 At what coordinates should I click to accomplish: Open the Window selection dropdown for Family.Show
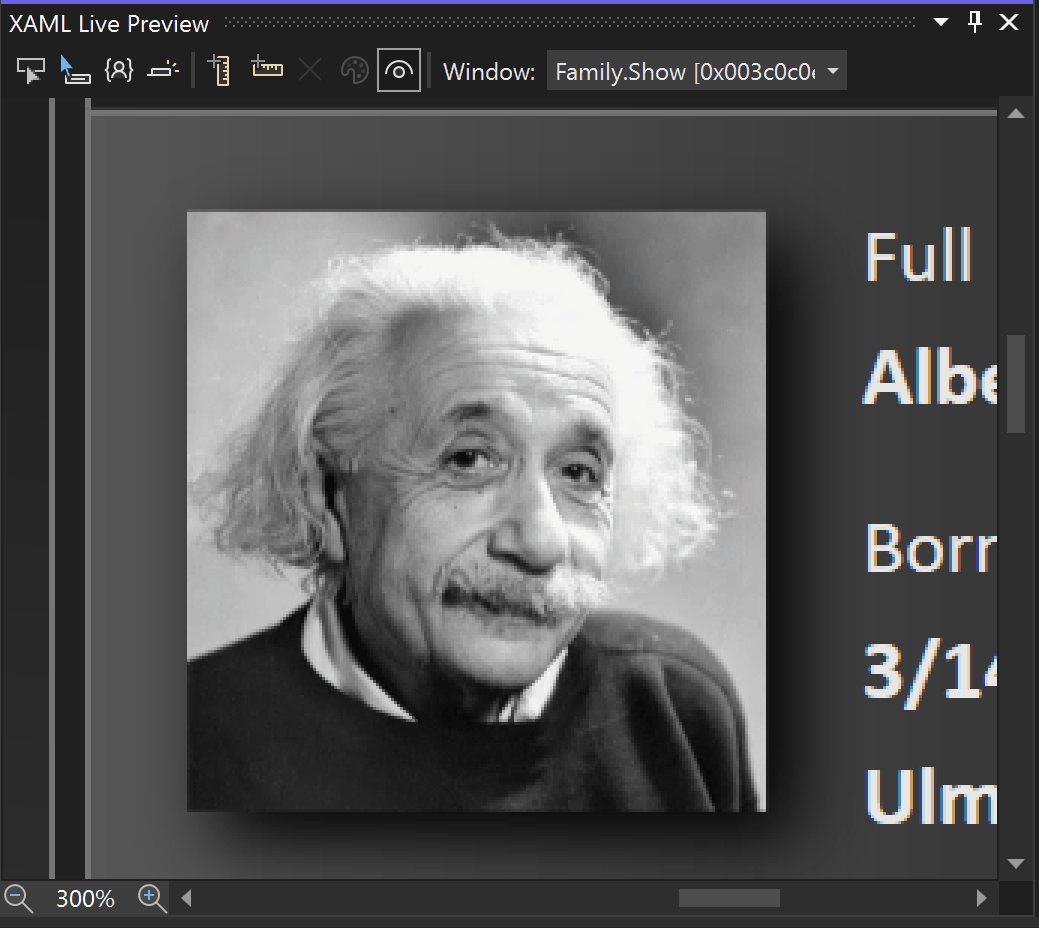697,70
